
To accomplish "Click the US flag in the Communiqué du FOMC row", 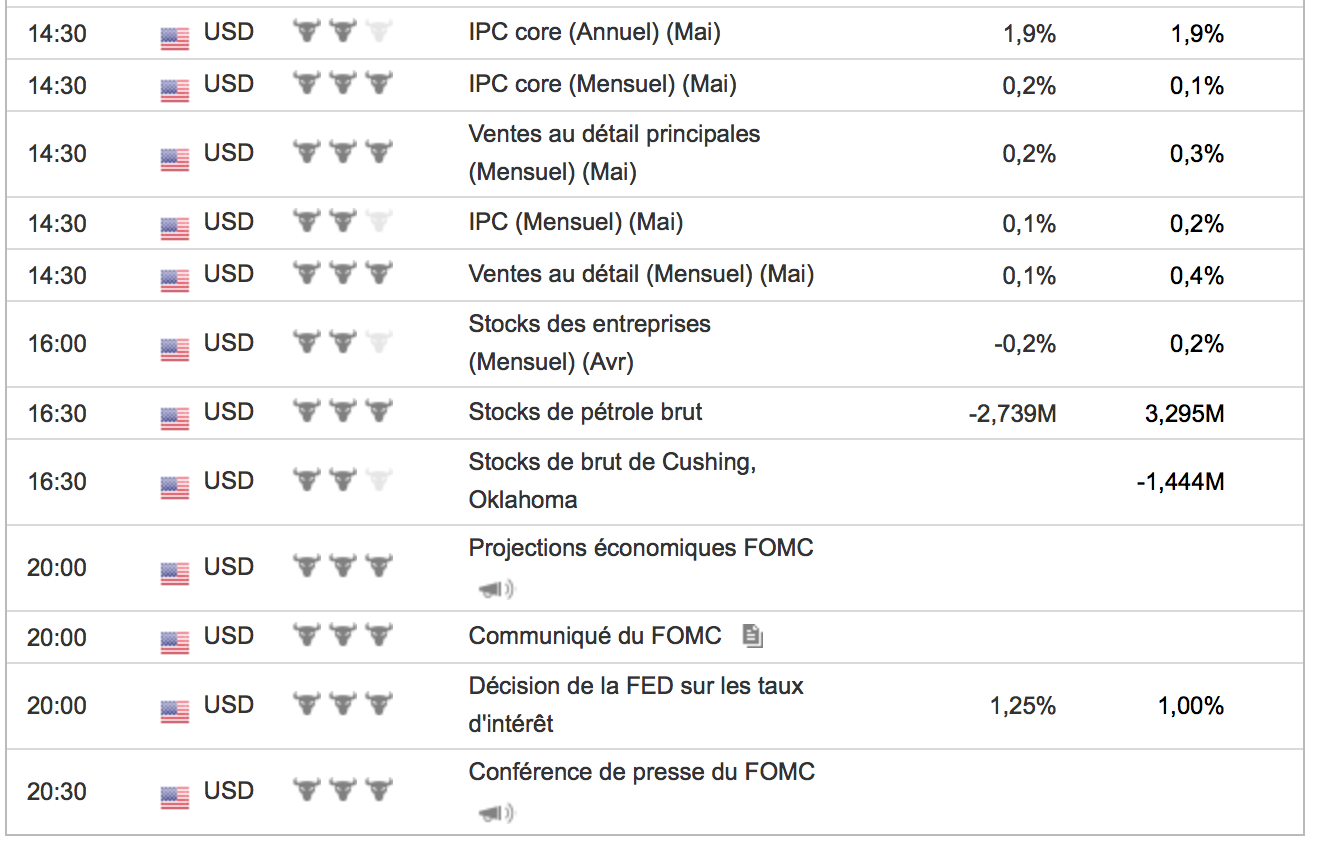I will [x=175, y=641].
